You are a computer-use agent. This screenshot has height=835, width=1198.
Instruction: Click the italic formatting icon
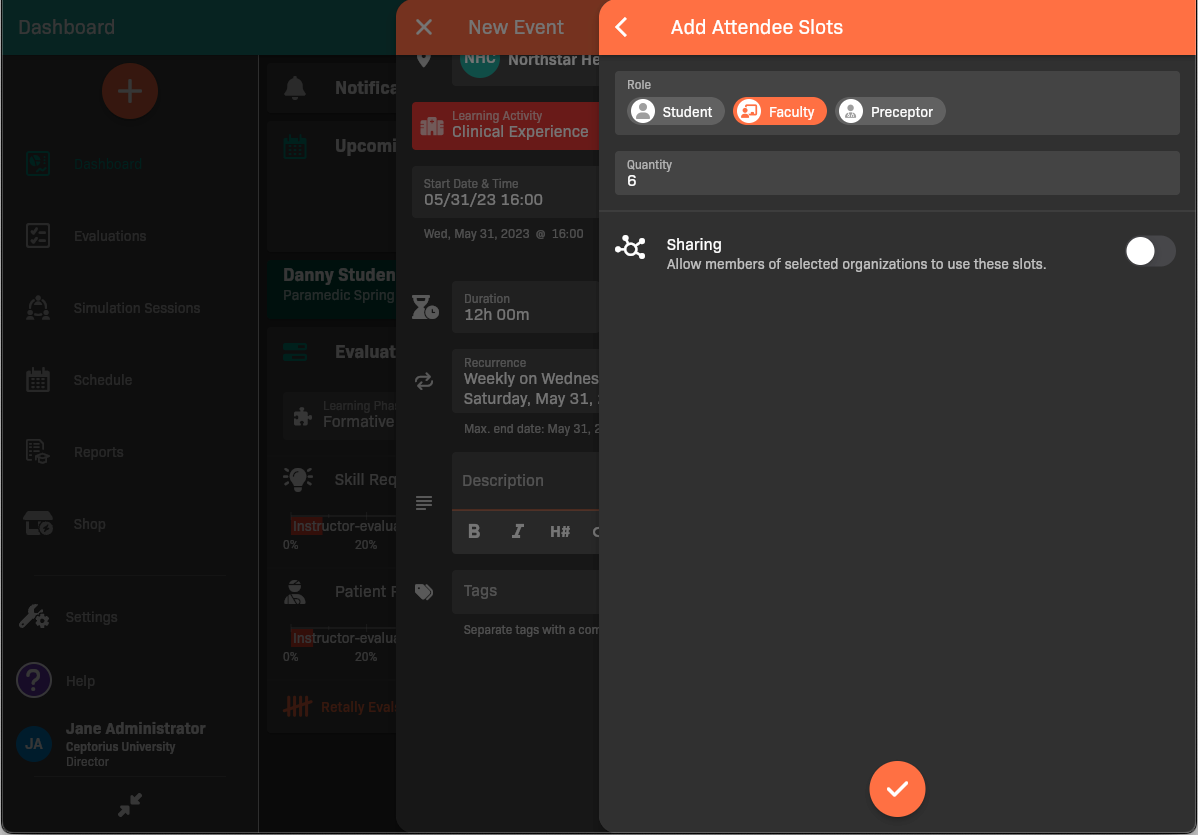pyautogui.click(x=517, y=531)
